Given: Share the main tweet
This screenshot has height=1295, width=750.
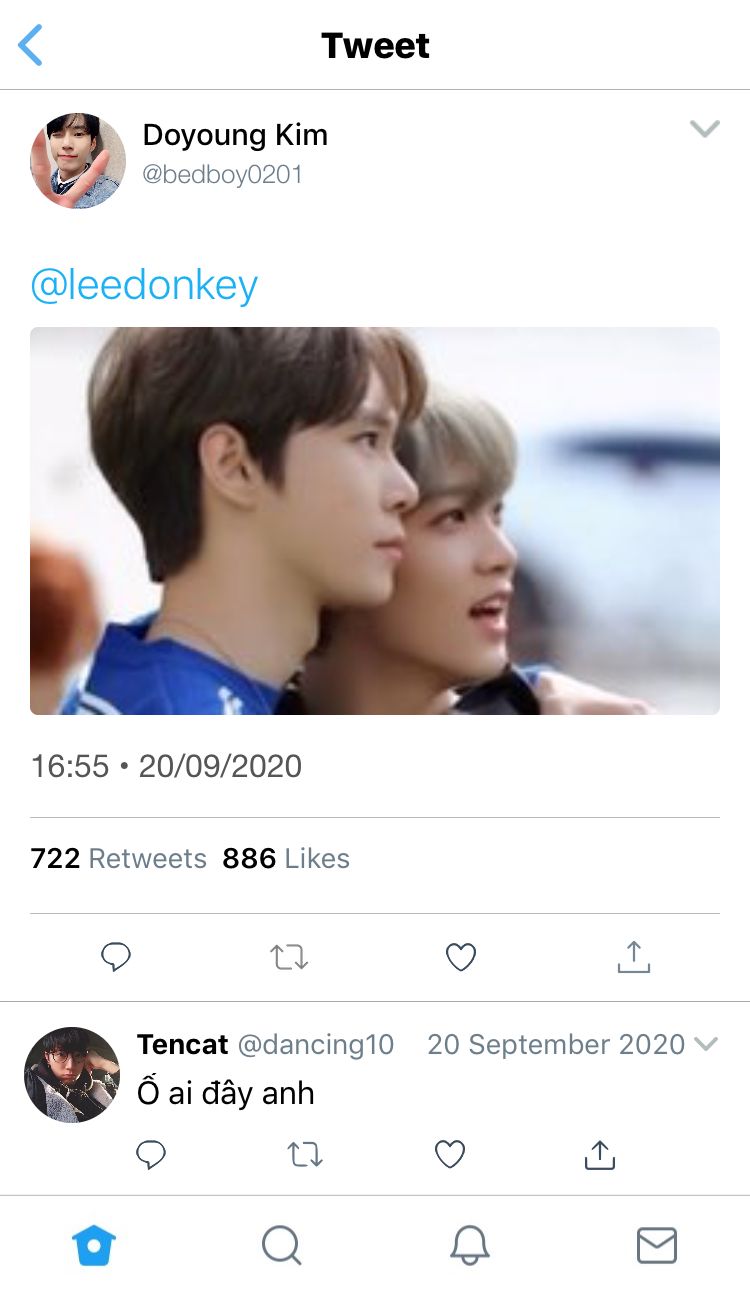Looking at the screenshot, I should pyautogui.click(x=633, y=957).
